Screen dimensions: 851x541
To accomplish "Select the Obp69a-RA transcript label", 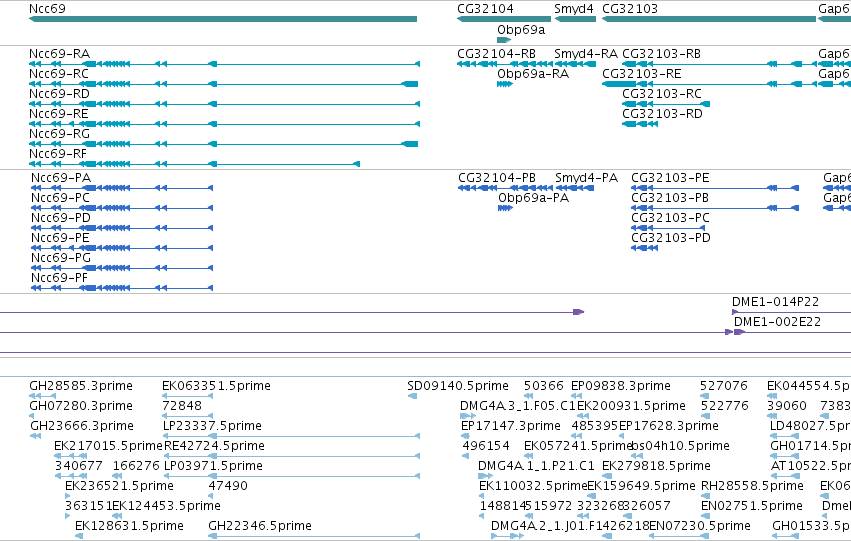I will pyautogui.click(x=533, y=74).
